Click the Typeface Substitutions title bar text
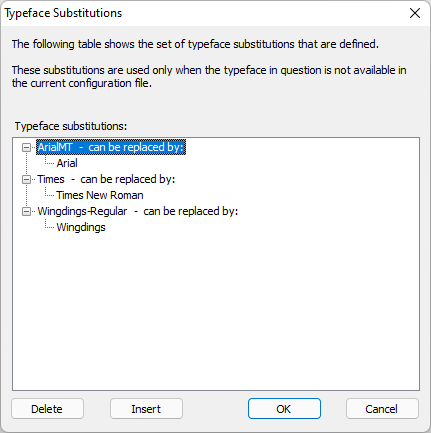 (63, 13)
